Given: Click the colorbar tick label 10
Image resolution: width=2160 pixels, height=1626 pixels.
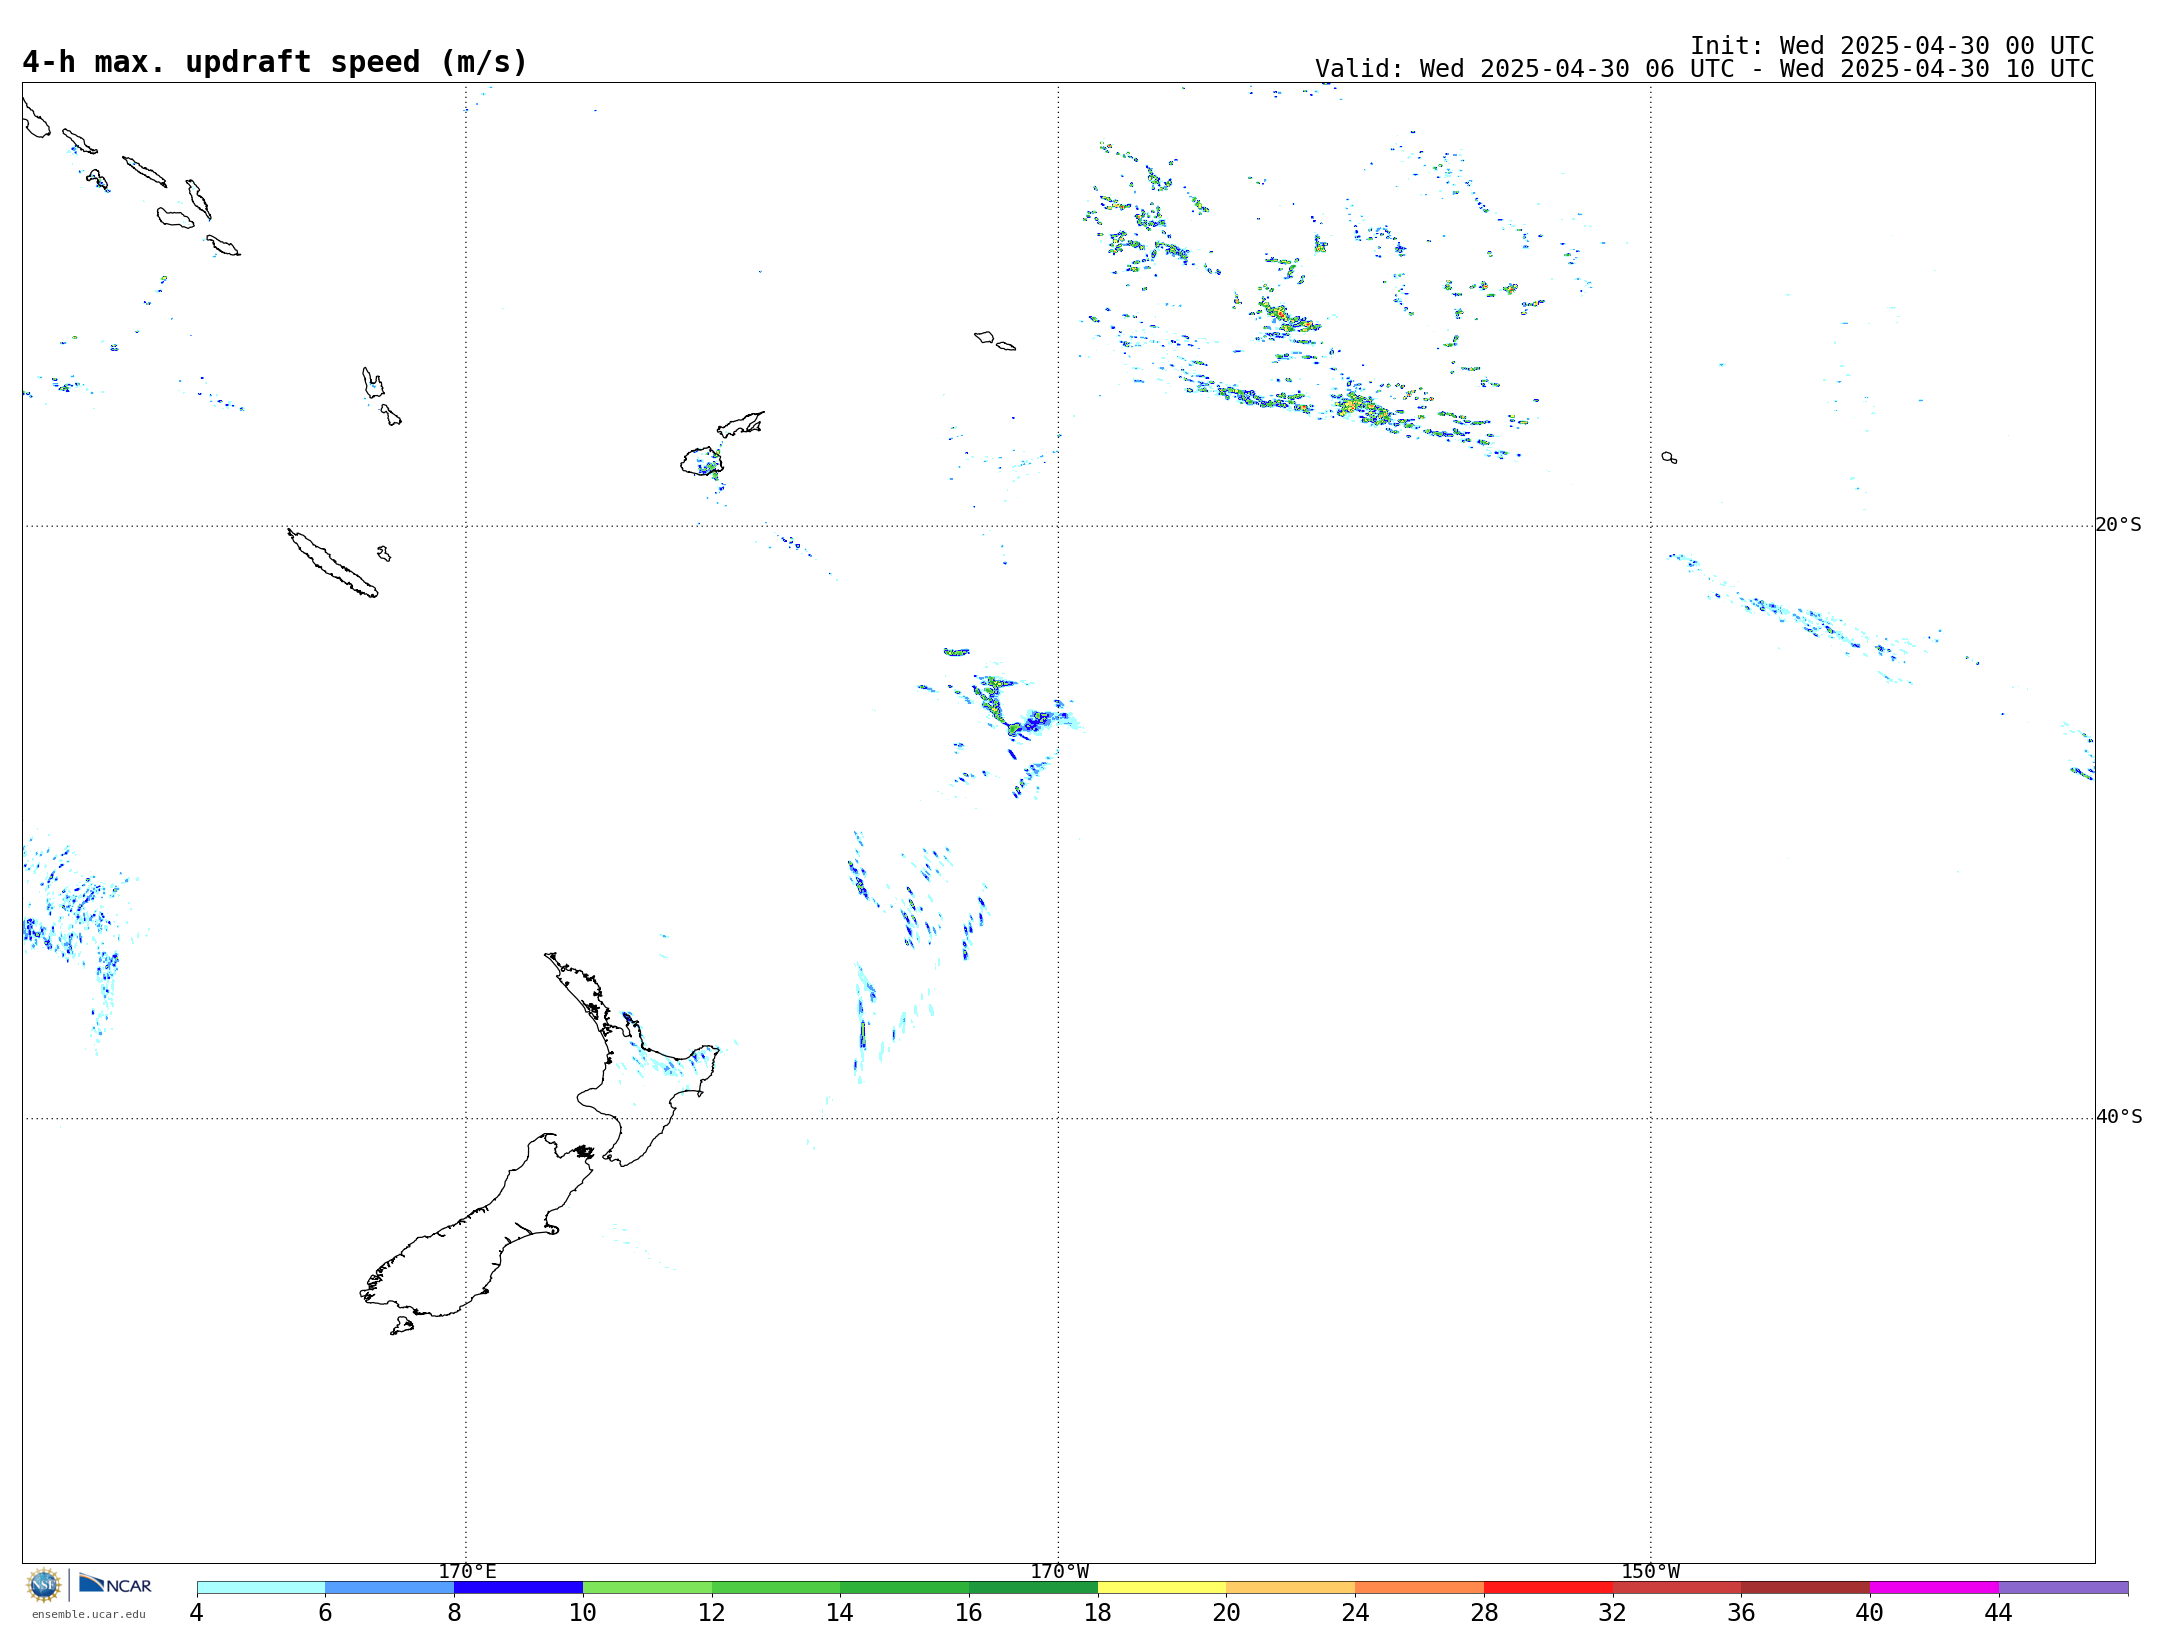Looking at the screenshot, I should (583, 1612).
